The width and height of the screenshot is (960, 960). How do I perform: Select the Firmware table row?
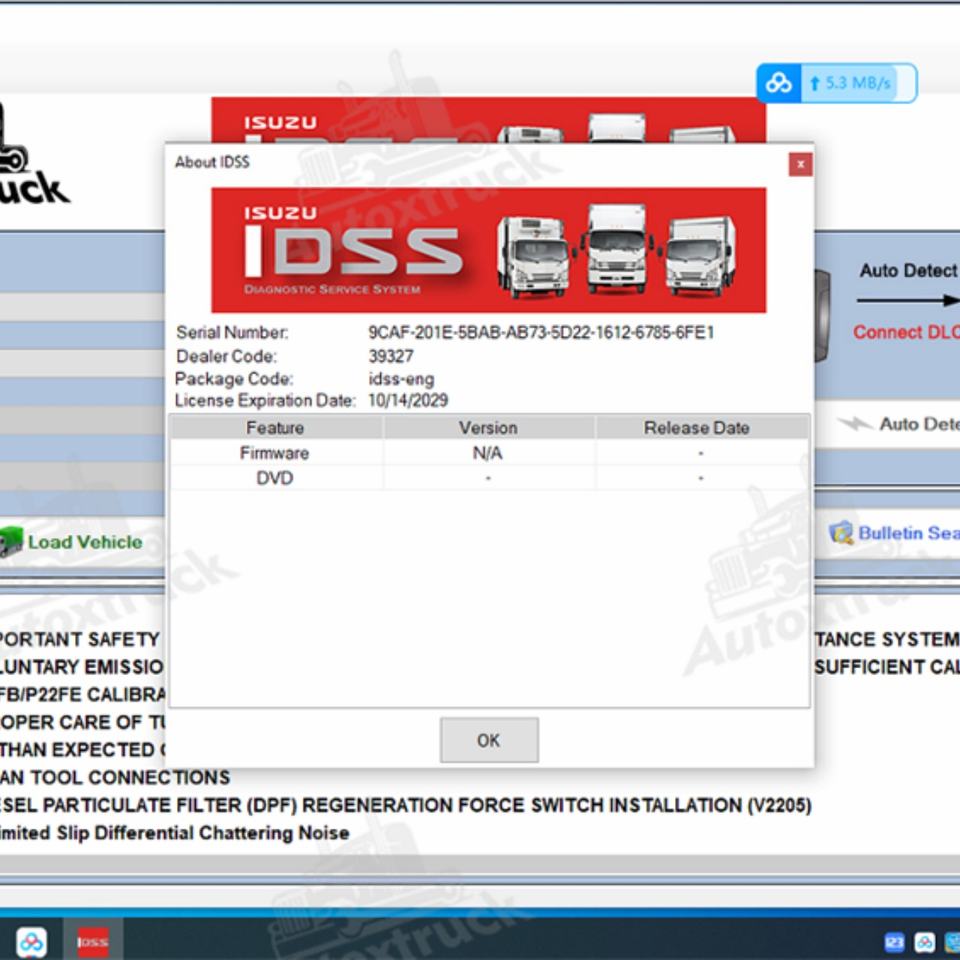pyautogui.click(x=489, y=453)
